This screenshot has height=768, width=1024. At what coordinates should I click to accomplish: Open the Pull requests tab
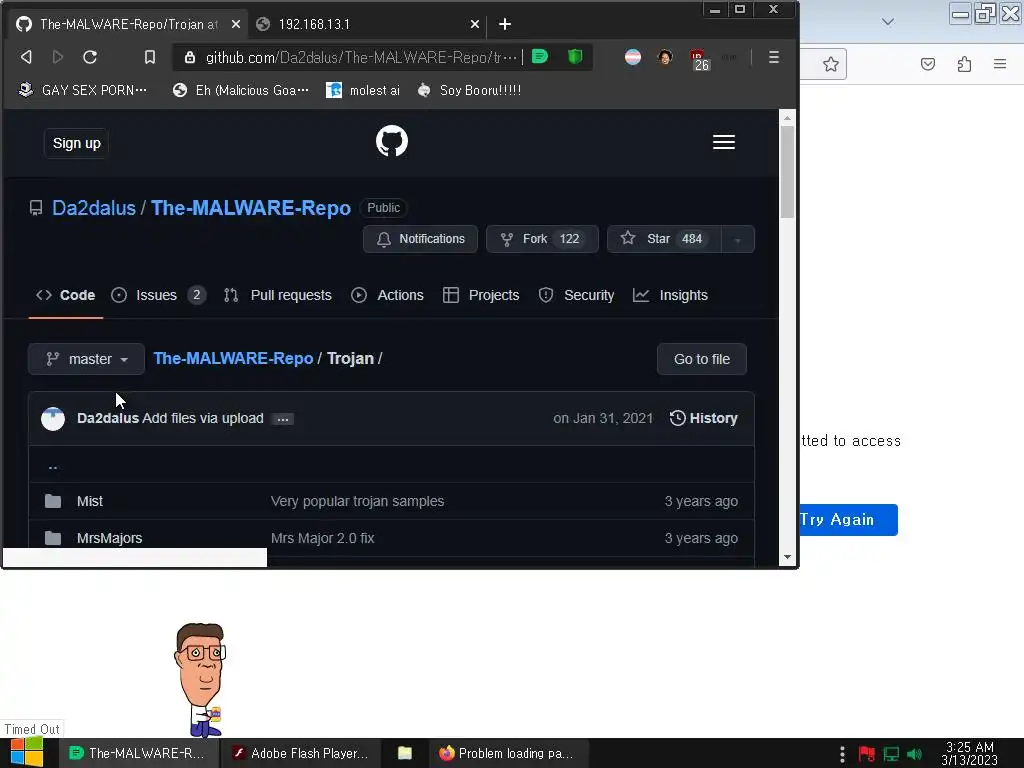click(278, 295)
